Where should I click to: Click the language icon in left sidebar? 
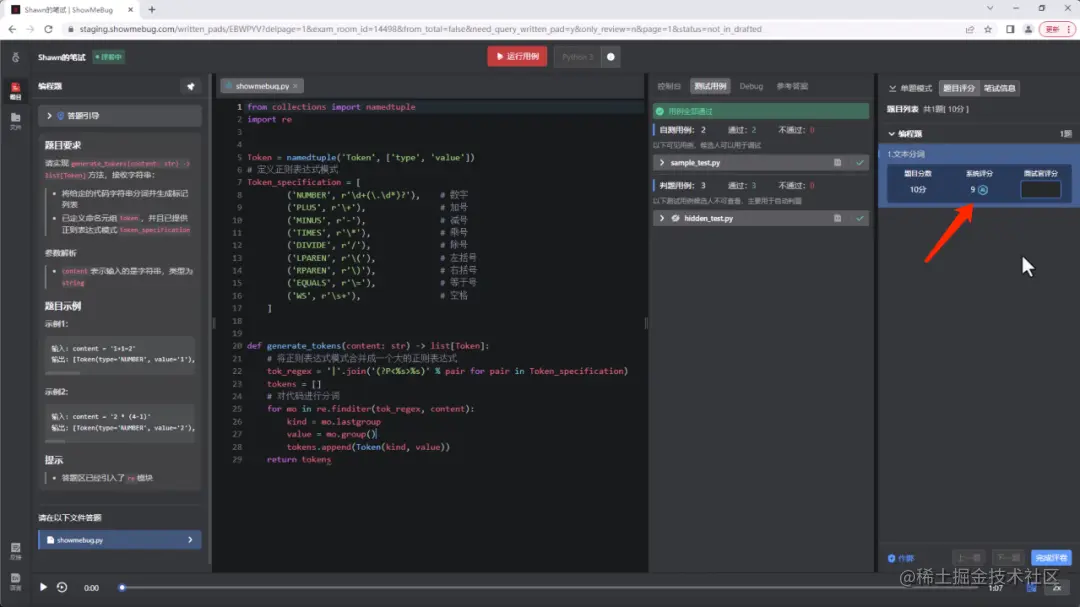[x=15, y=581]
